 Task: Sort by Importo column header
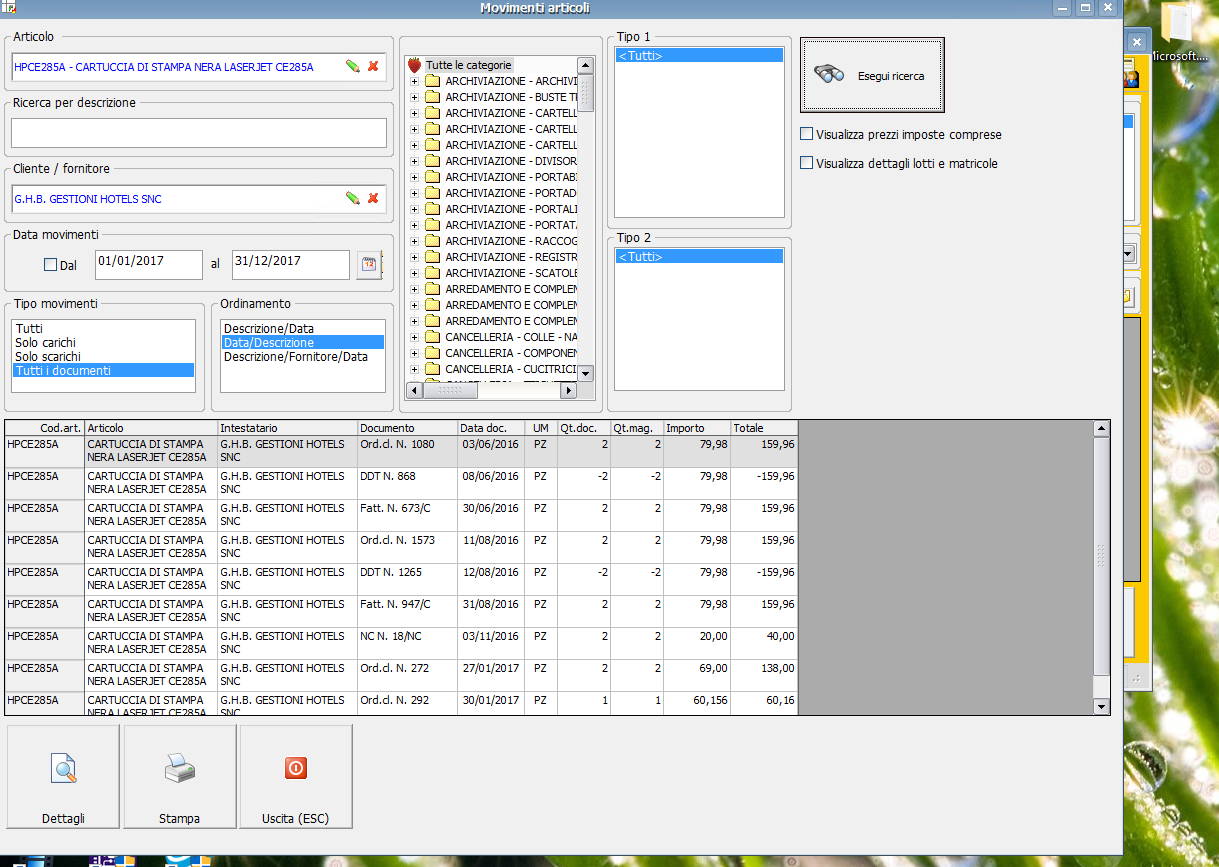tap(697, 428)
